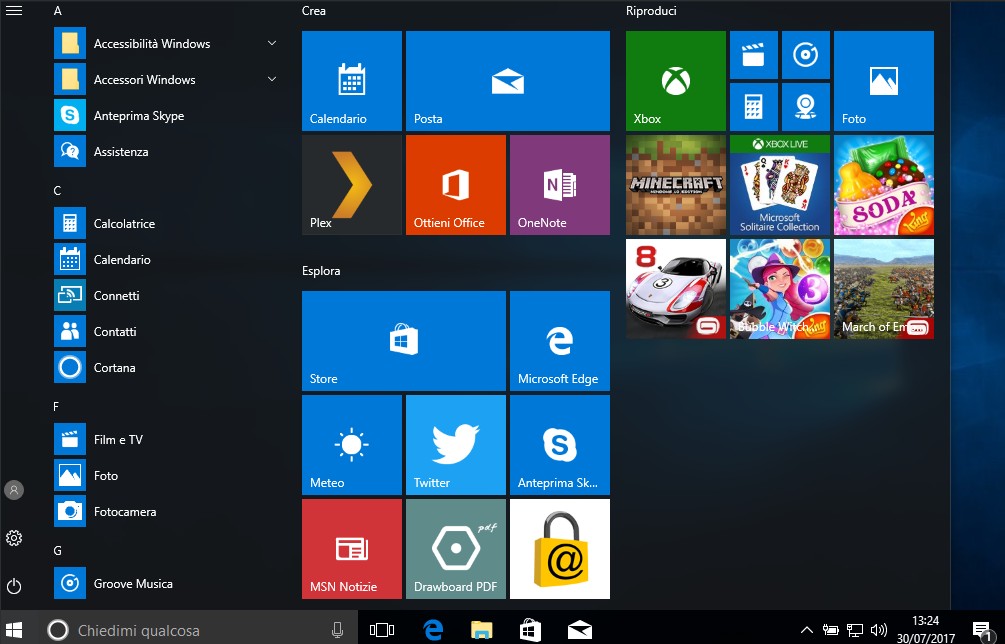Image resolution: width=1005 pixels, height=644 pixels.
Task: Open Connetti from the app list
Action: point(168,295)
